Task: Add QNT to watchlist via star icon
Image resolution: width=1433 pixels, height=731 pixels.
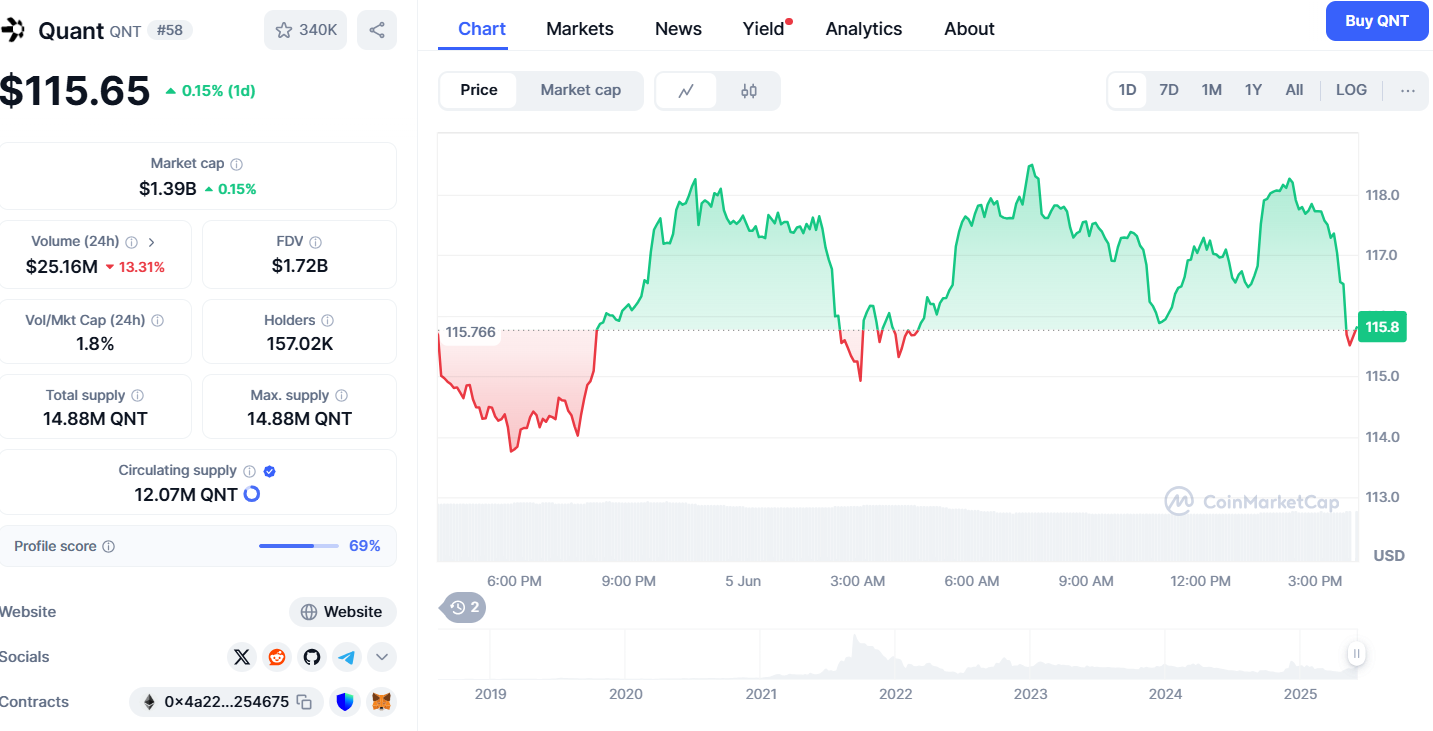Action: pos(284,30)
